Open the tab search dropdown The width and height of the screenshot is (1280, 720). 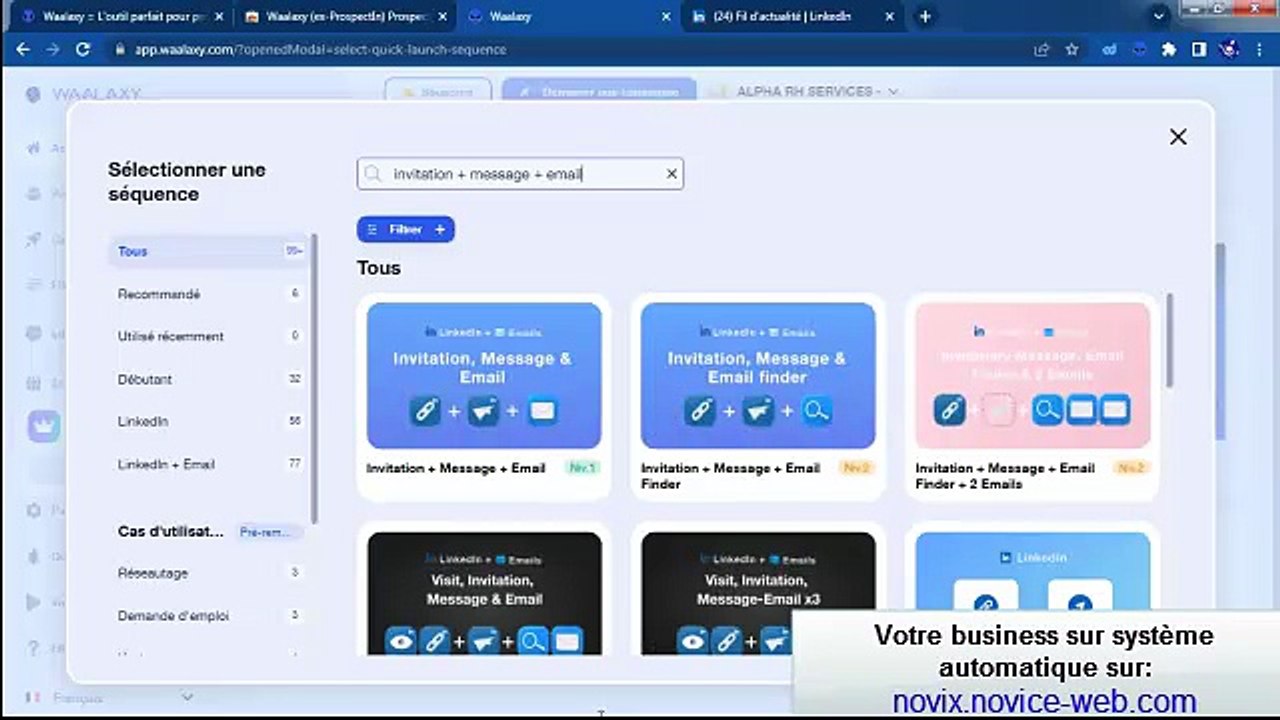coord(1159,16)
